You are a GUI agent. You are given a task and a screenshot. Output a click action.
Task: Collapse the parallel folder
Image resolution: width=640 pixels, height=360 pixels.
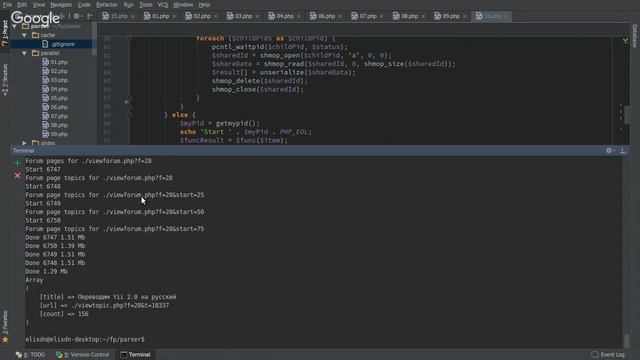[24, 53]
